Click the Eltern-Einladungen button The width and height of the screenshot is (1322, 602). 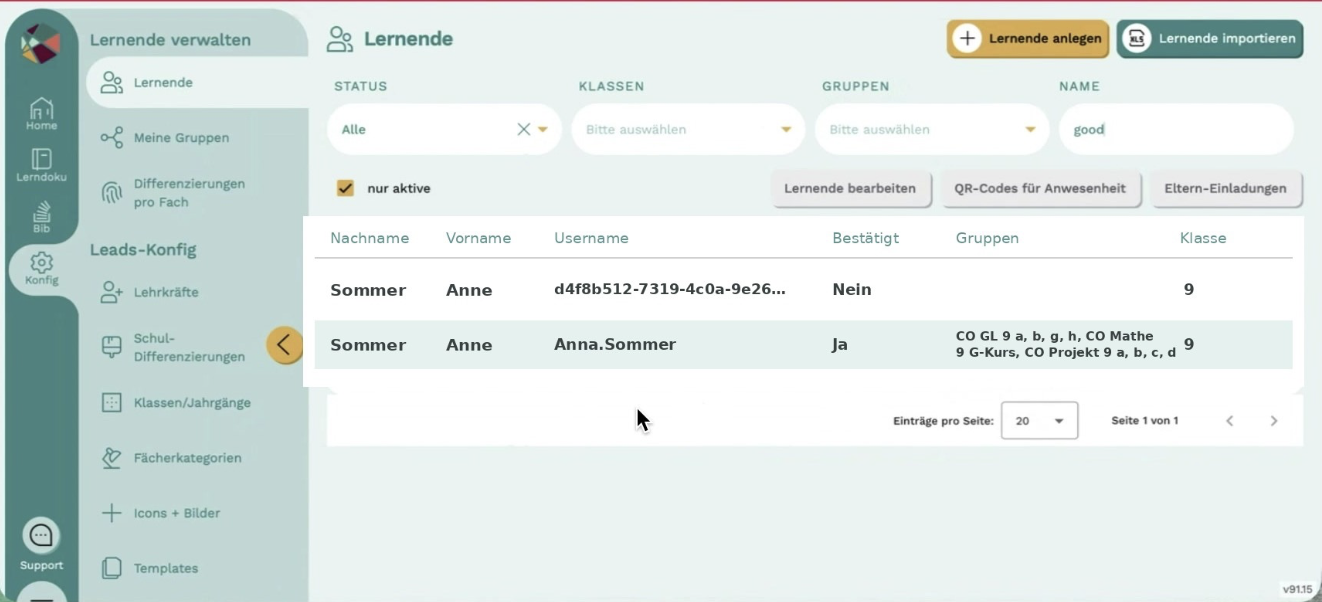click(x=1225, y=188)
